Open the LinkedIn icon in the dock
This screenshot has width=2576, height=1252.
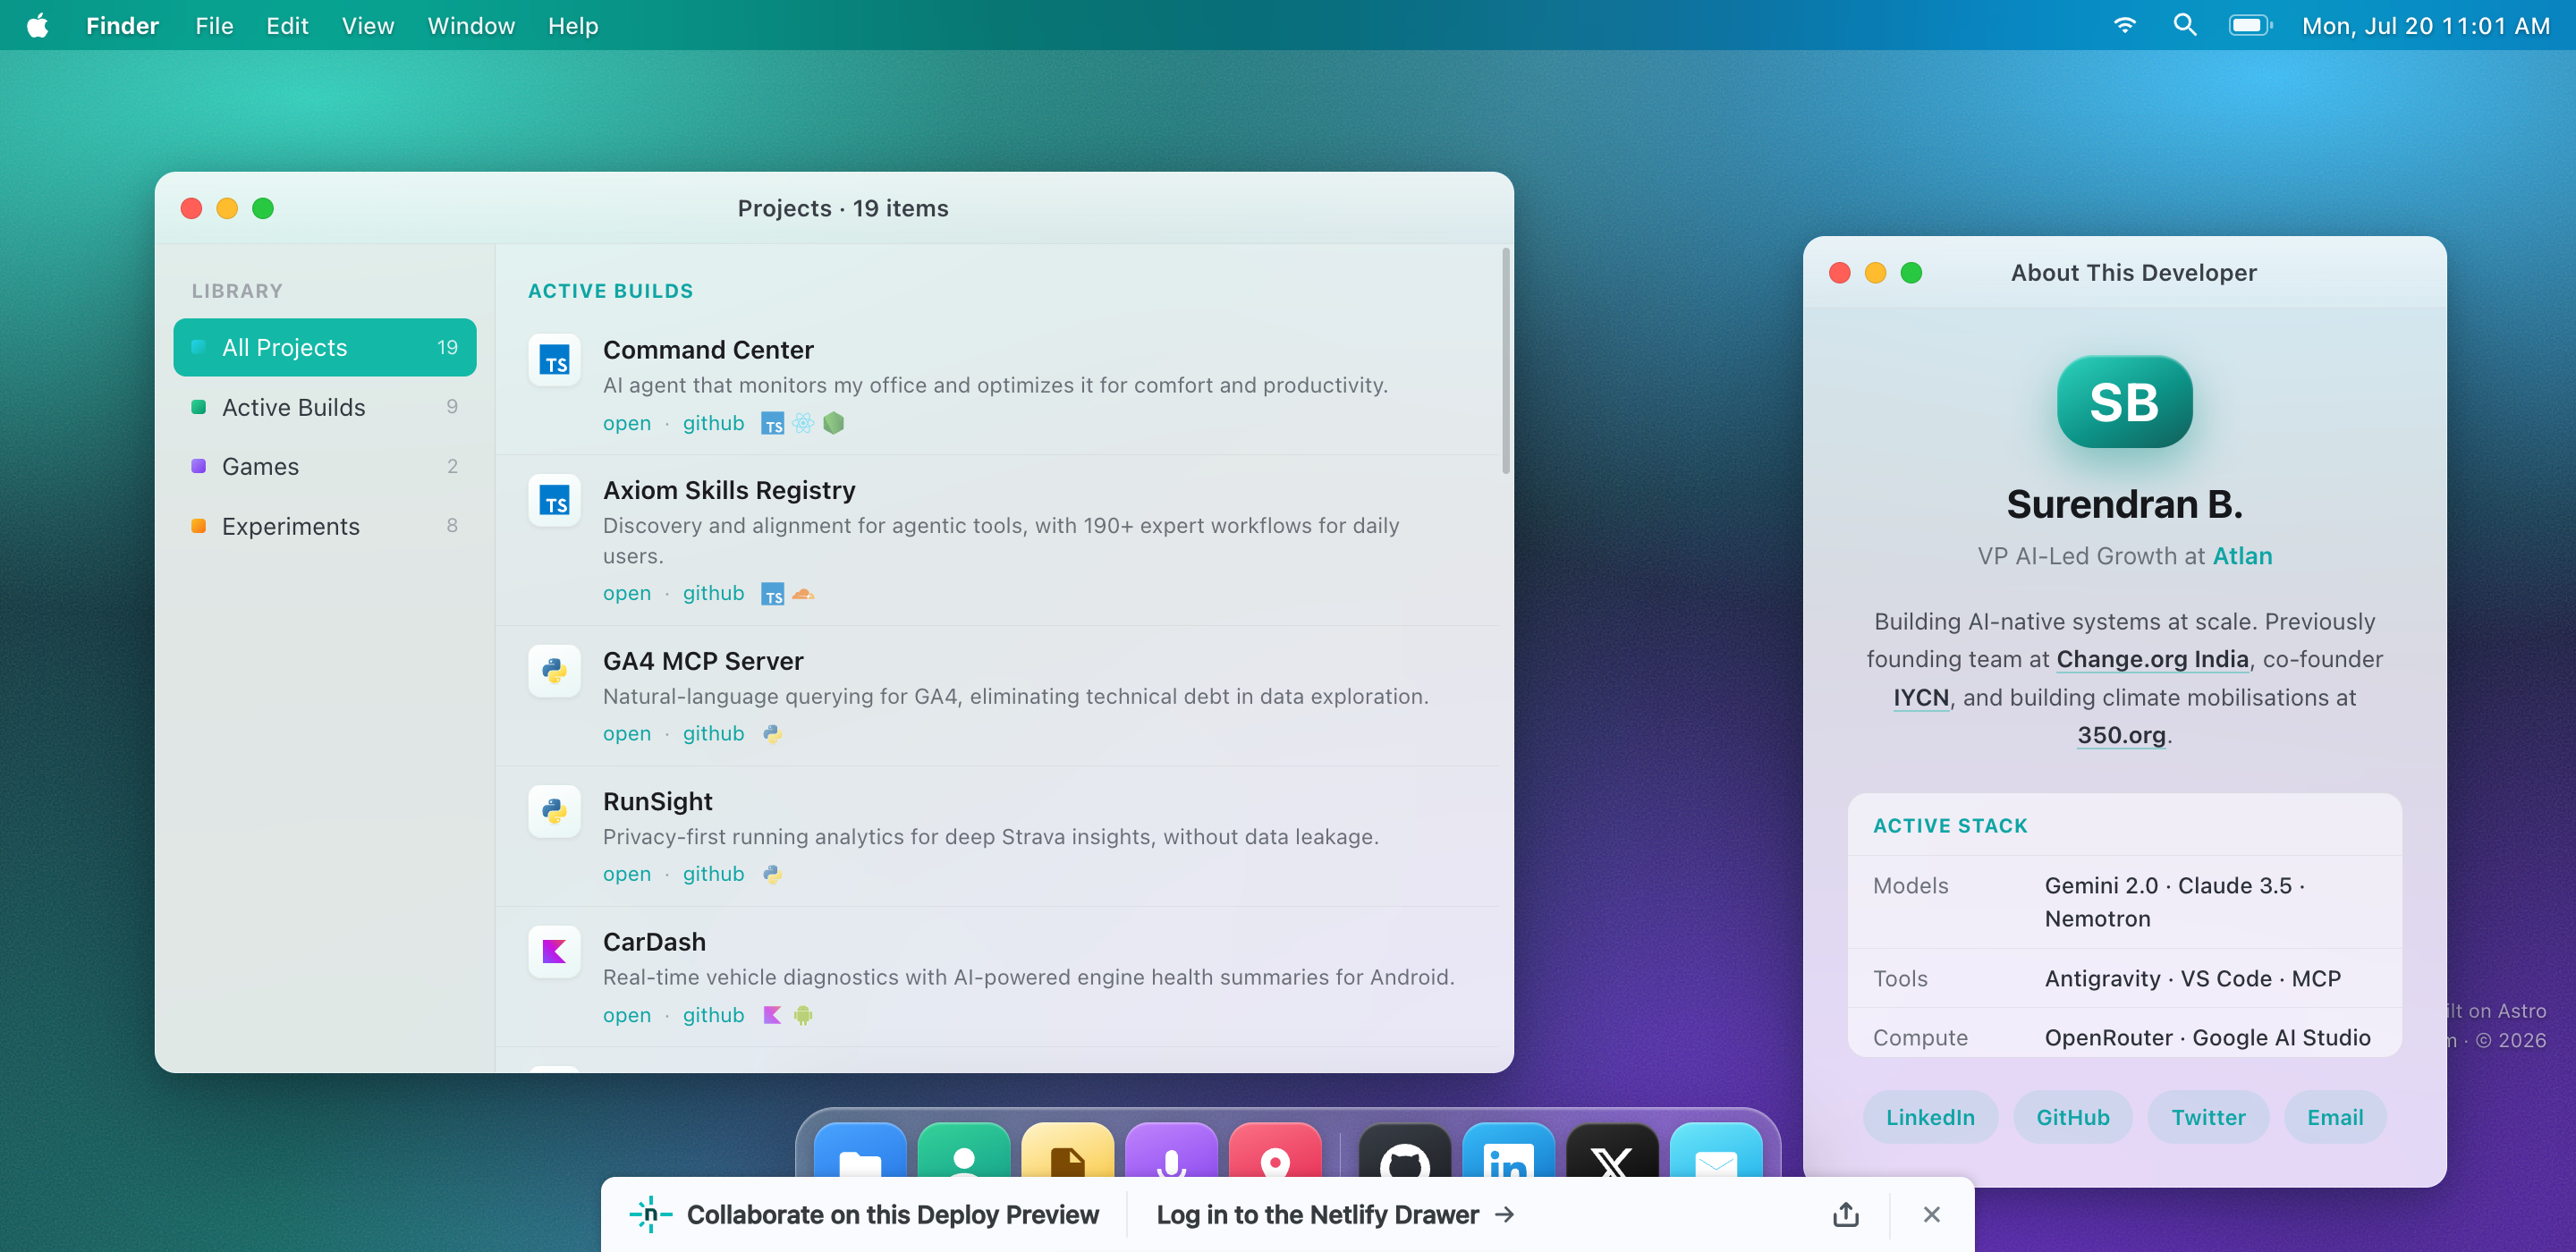1508,1150
